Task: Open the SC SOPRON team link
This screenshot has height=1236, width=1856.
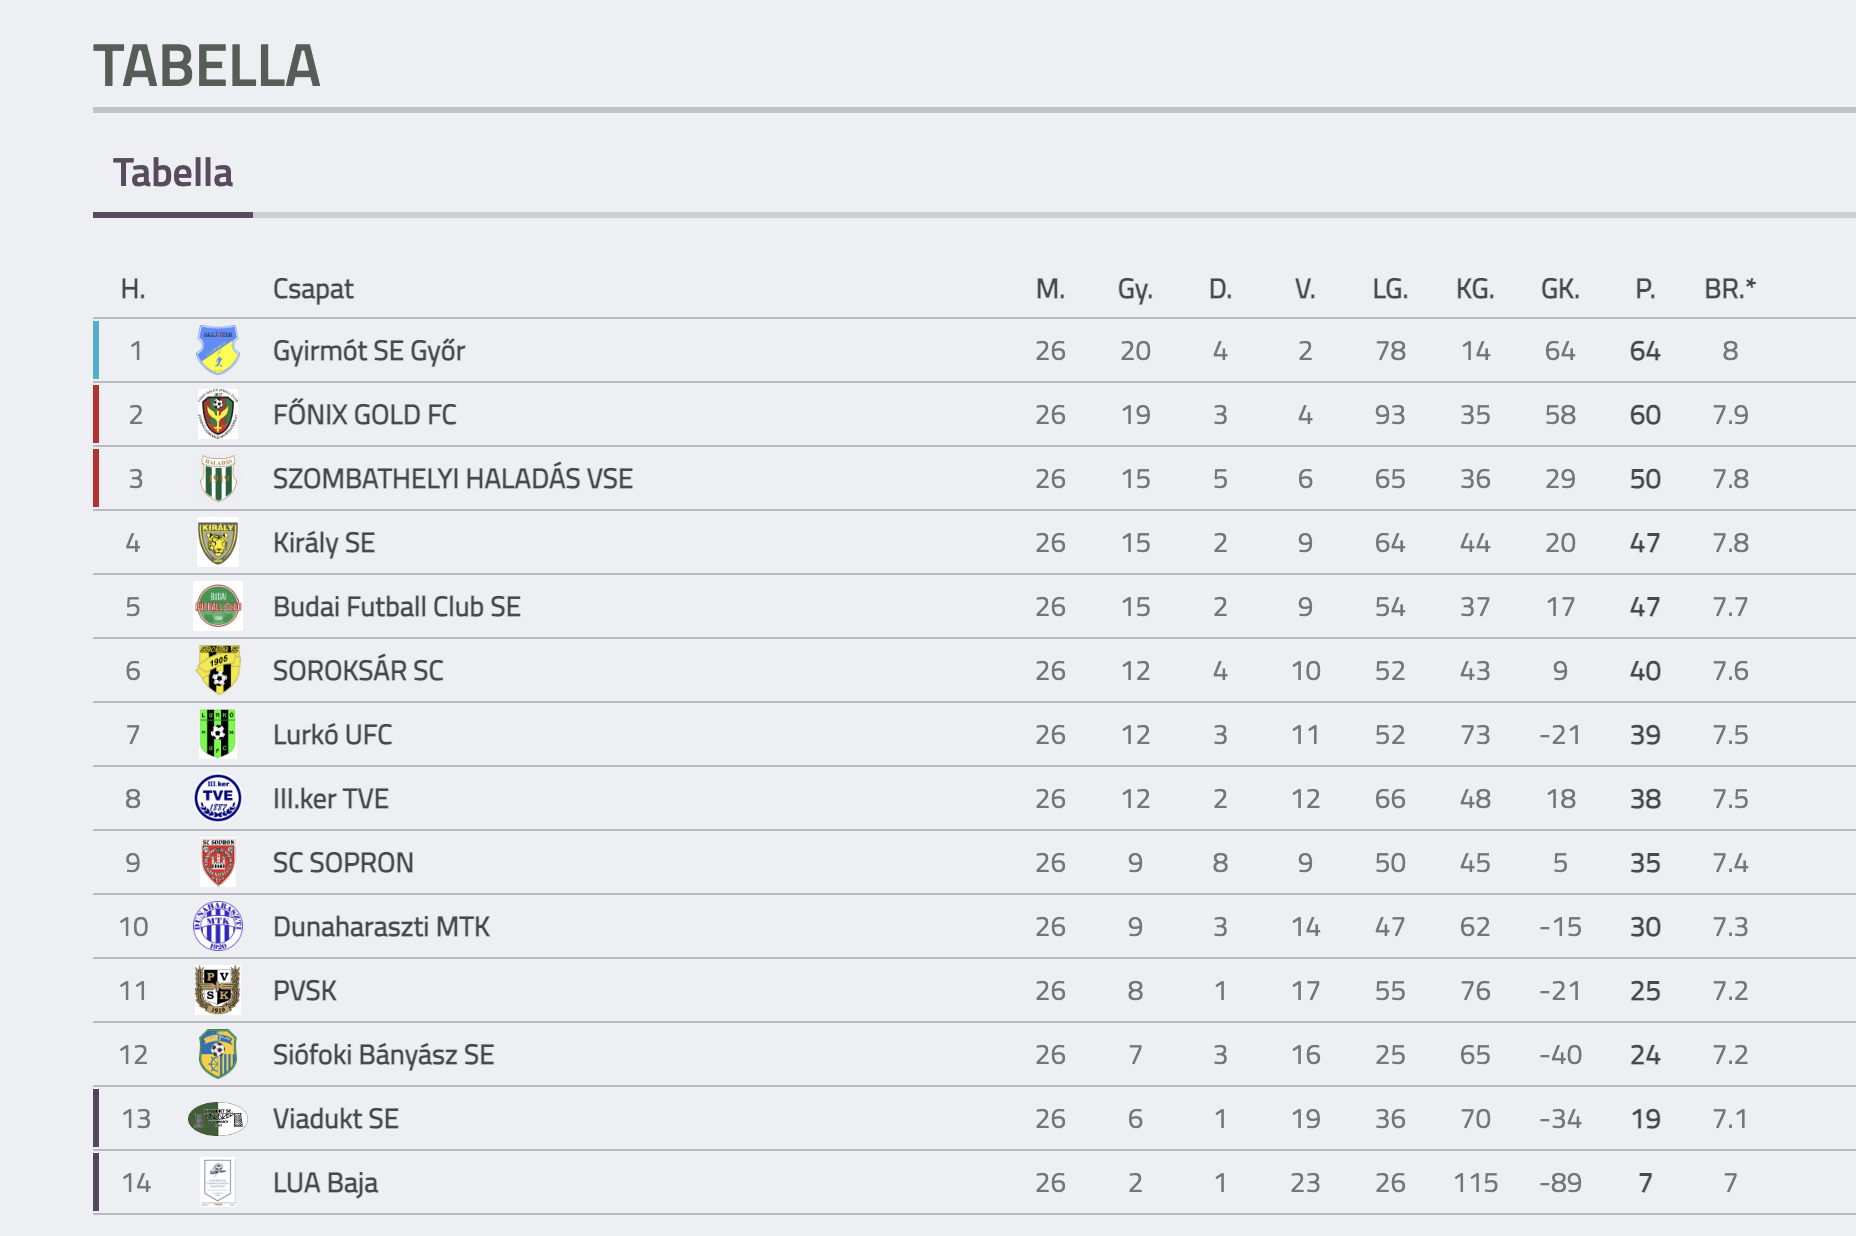Action: [x=343, y=862]
